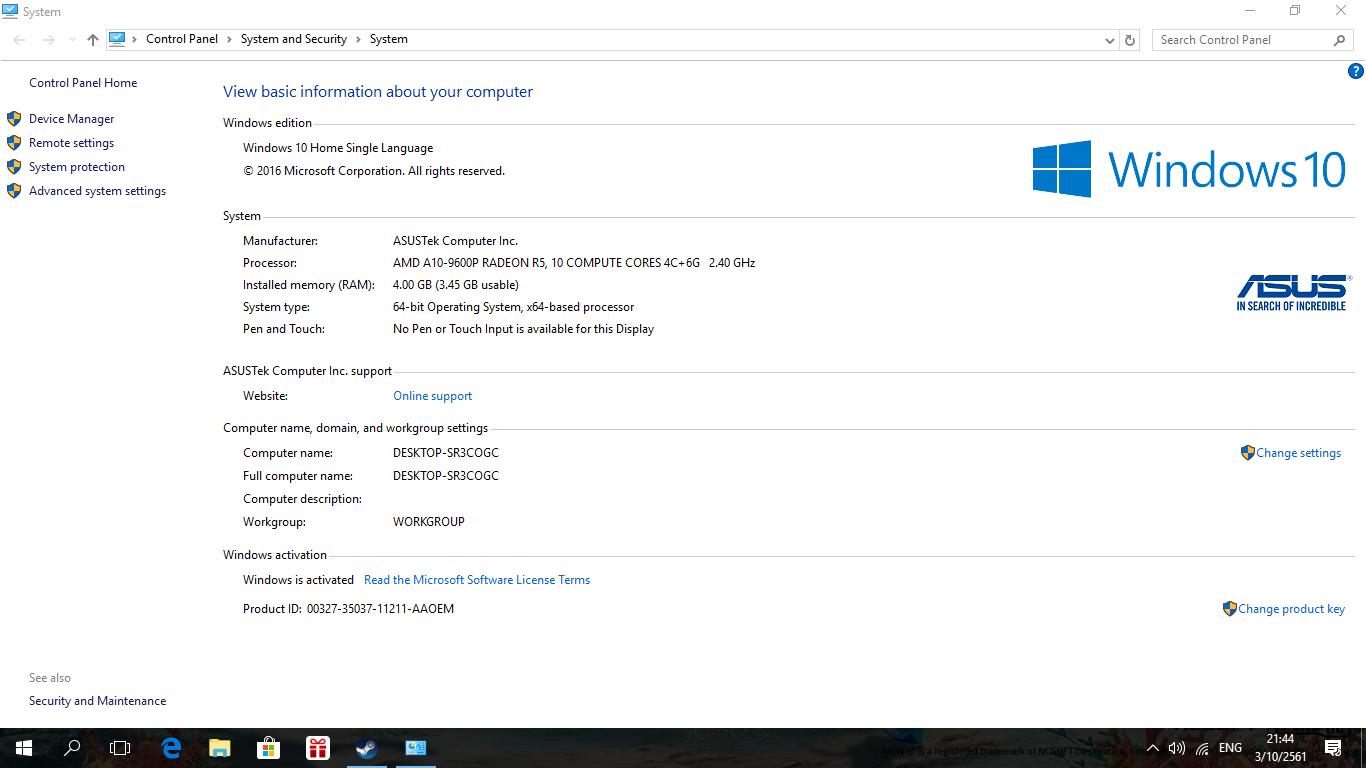Image resolution: width=1366 pixels, height=768 pixels.
Task: Click the magnifier icon in Search Control Panel
Action: coord(1339,40)
